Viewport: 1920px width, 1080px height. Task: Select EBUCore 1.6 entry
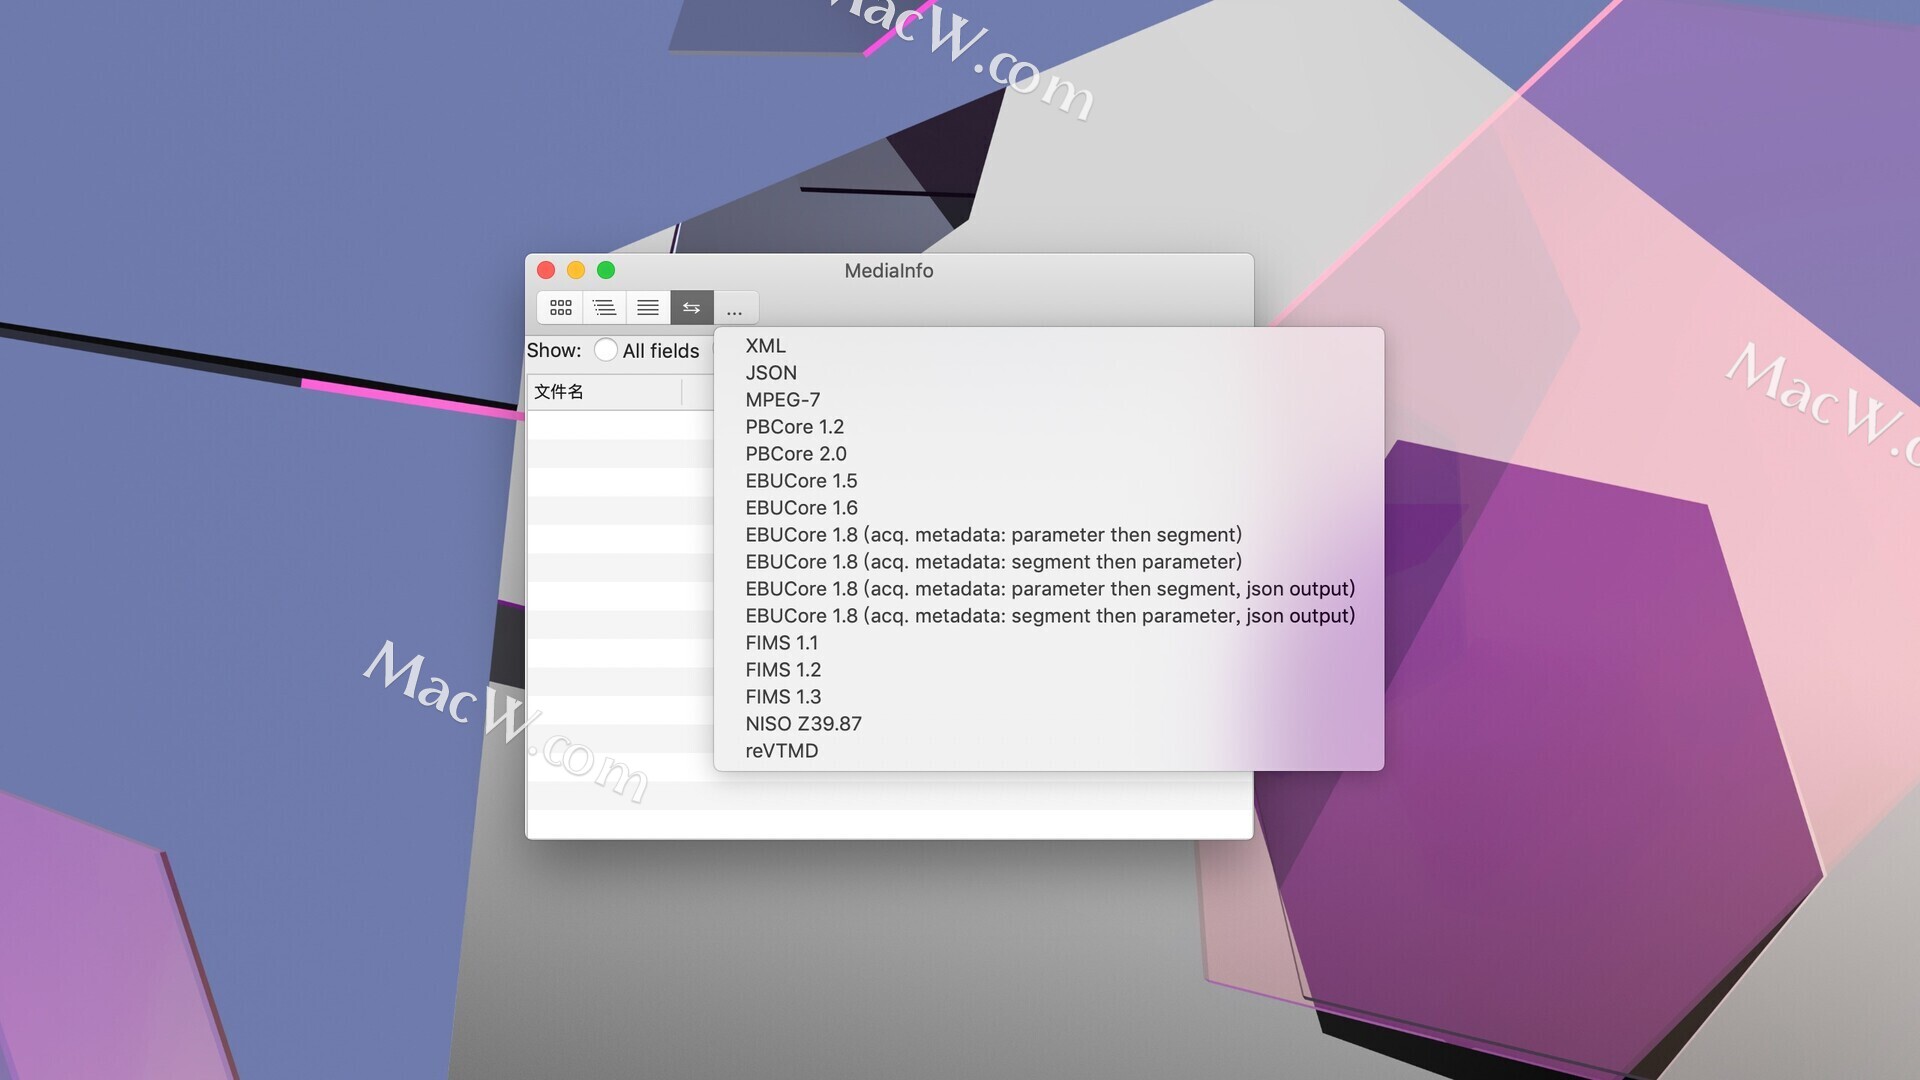coord(1049,508)
